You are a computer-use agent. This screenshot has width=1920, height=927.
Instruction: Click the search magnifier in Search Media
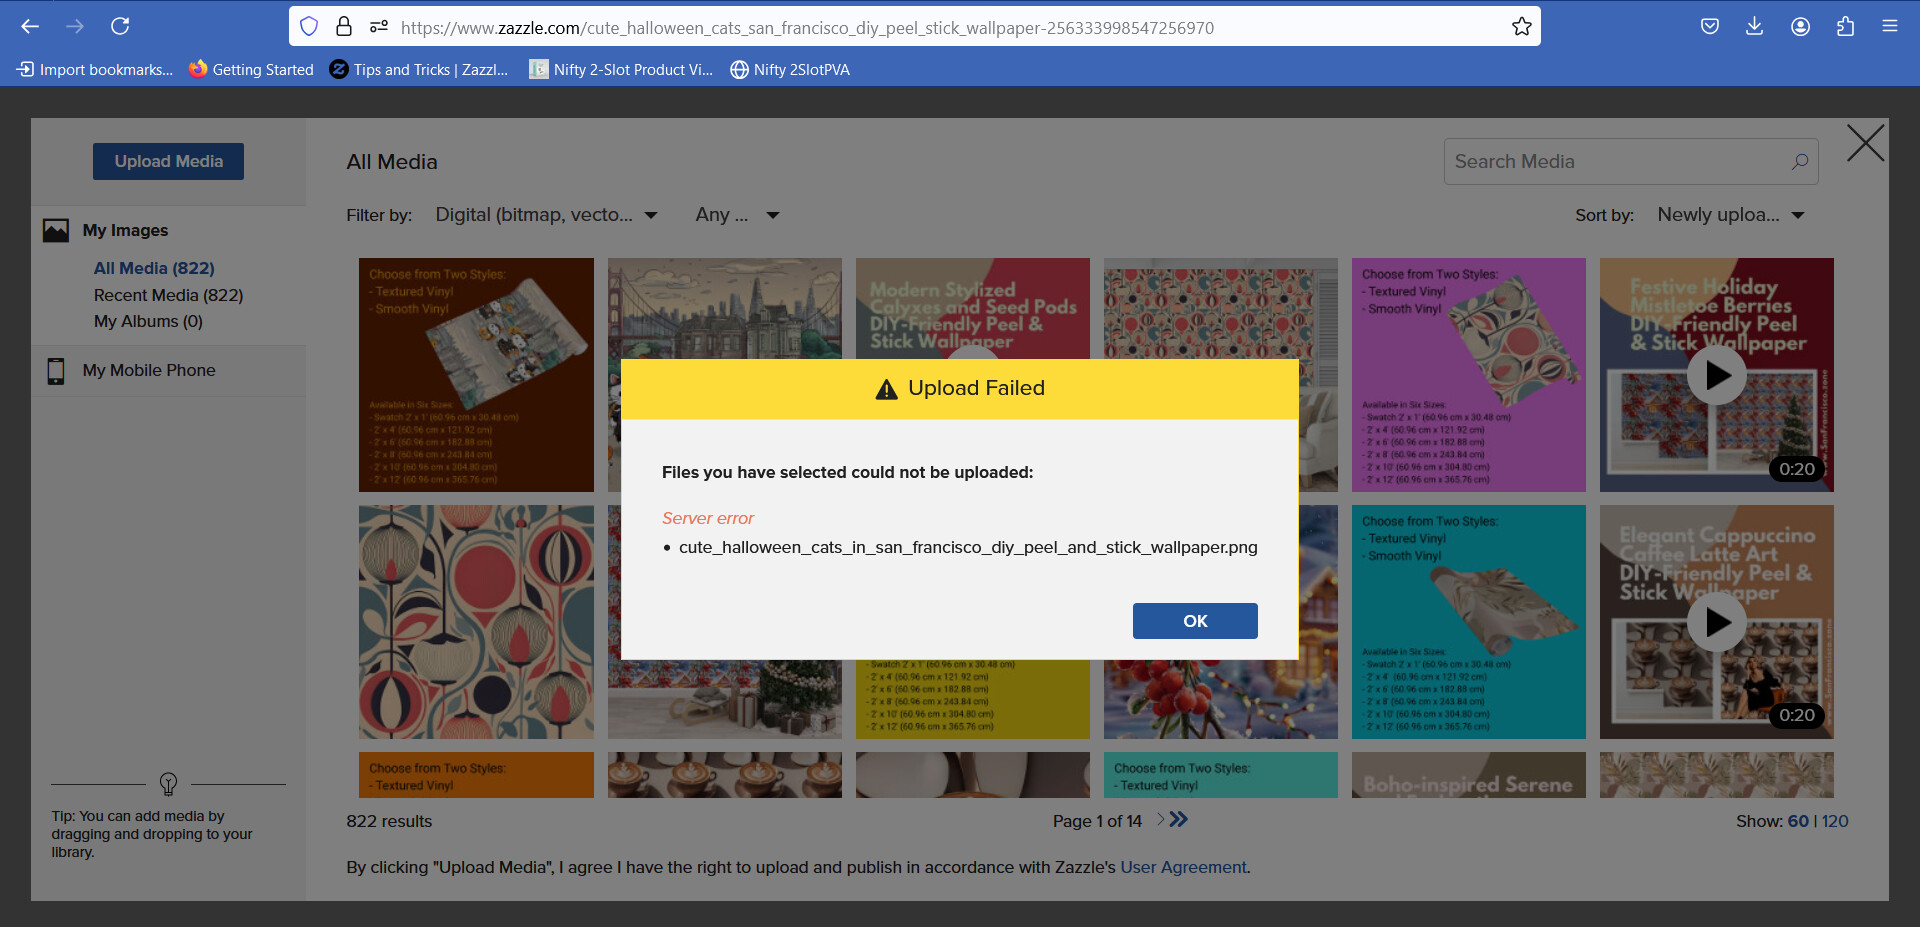tap(1799, 161)
